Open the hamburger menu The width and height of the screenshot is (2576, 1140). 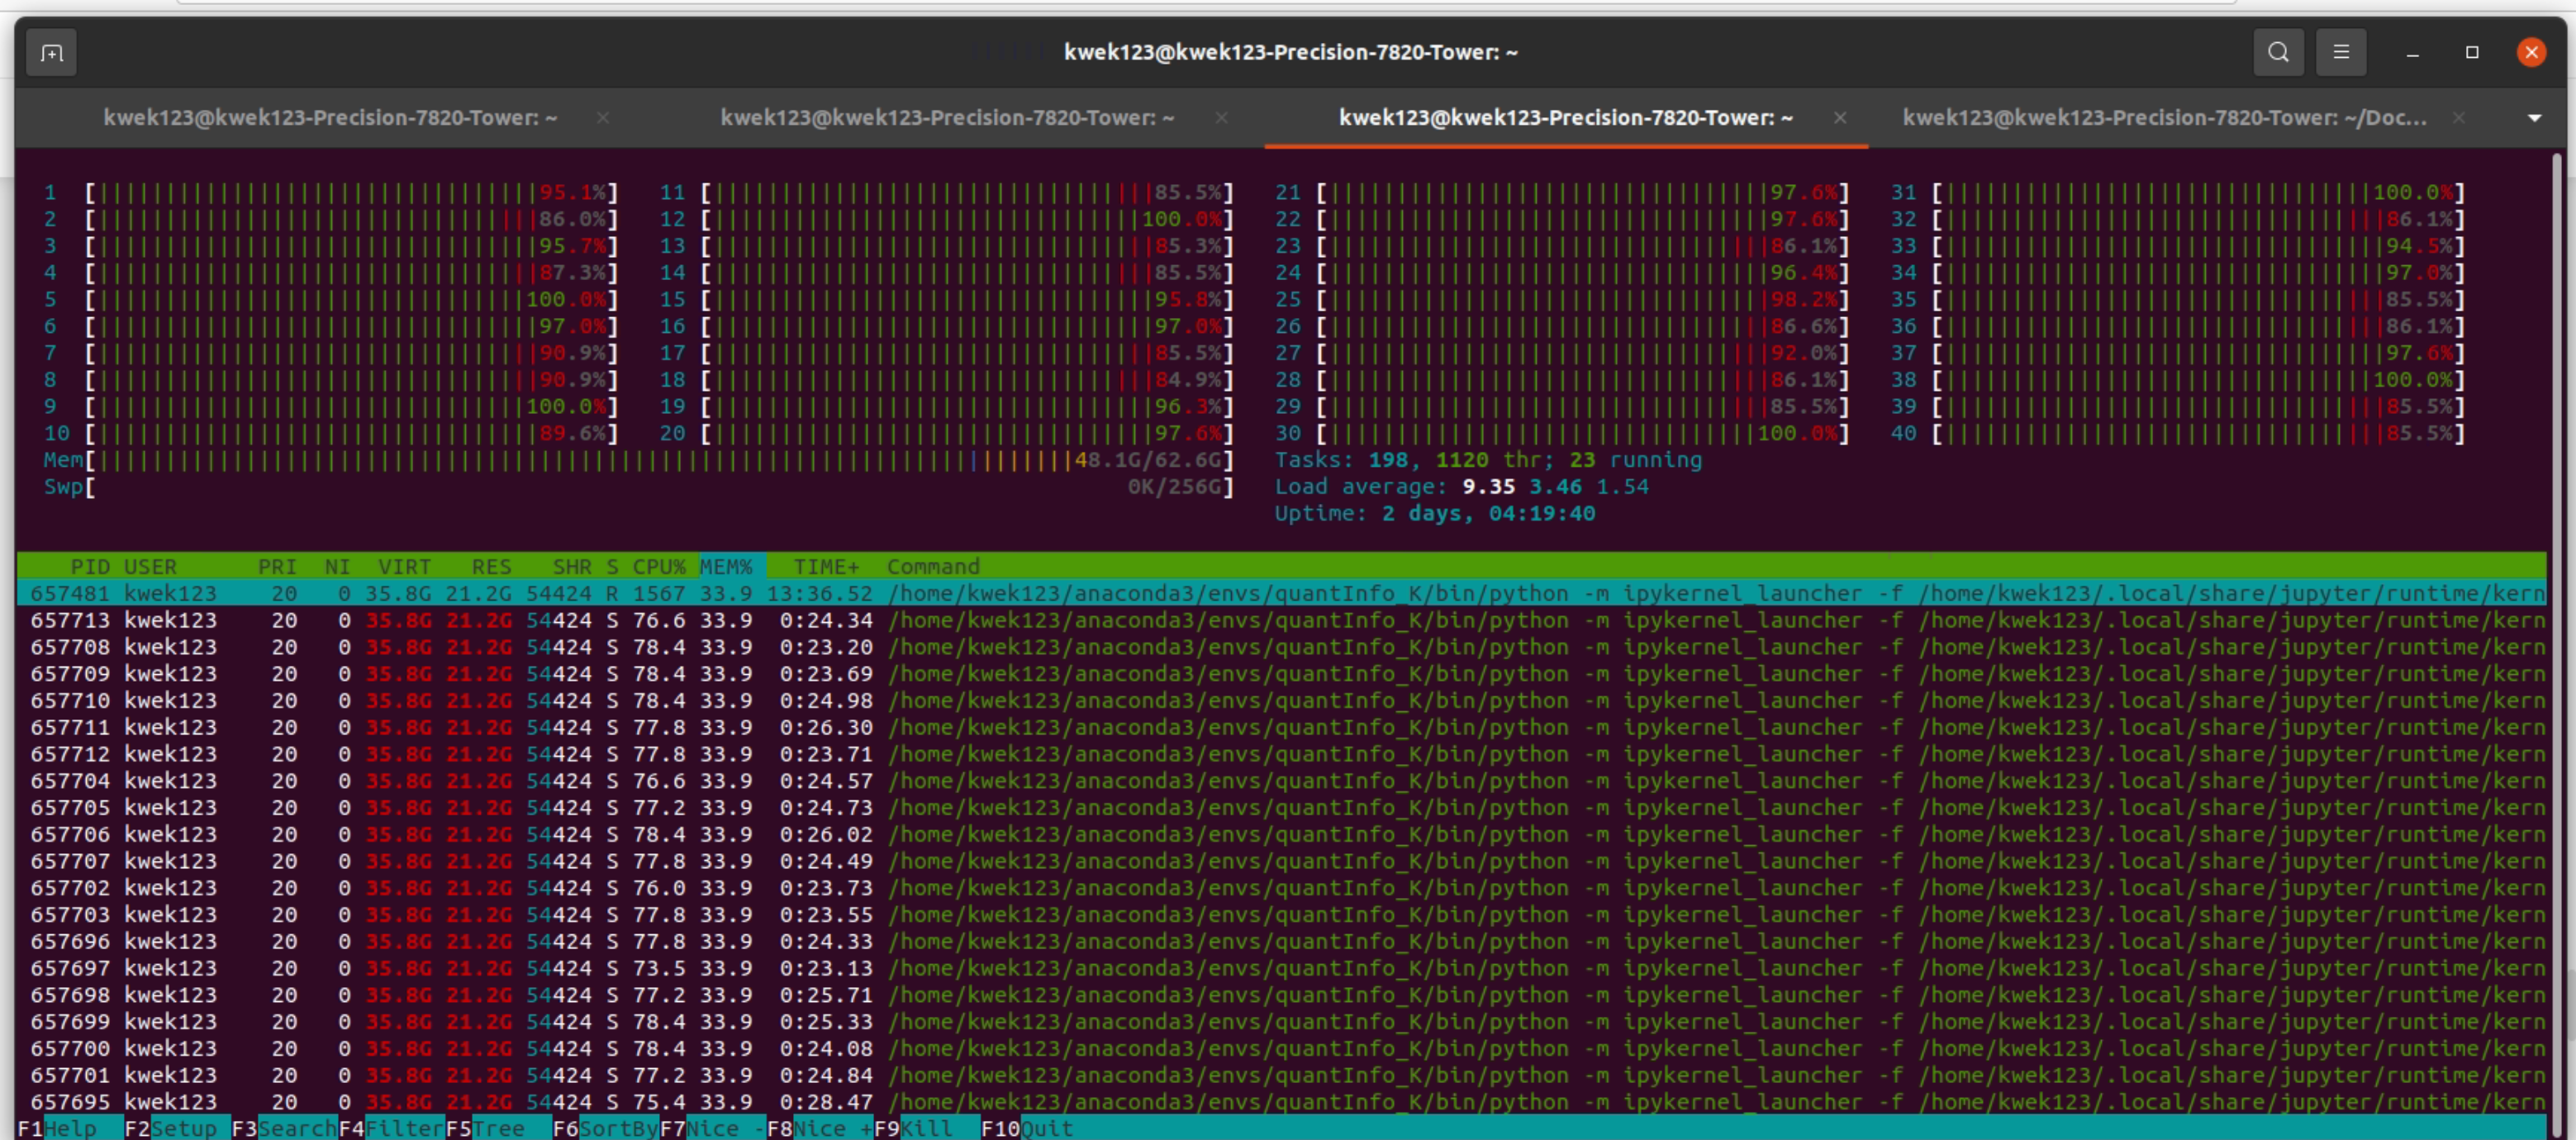pos(2340,52)
